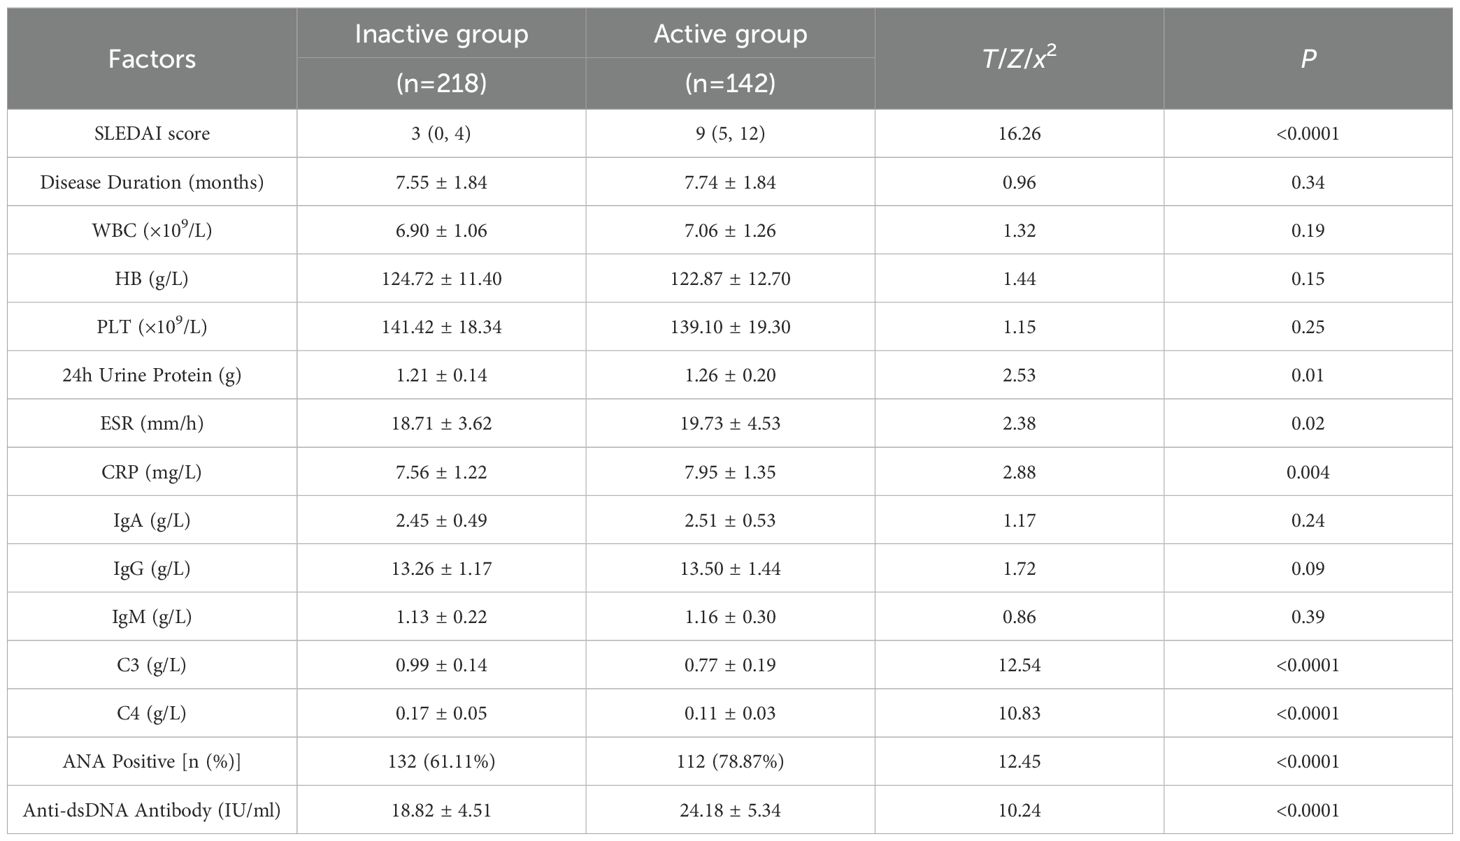Select the WBC row label cell
This screenshot has height=841, width=1460.
152,230
